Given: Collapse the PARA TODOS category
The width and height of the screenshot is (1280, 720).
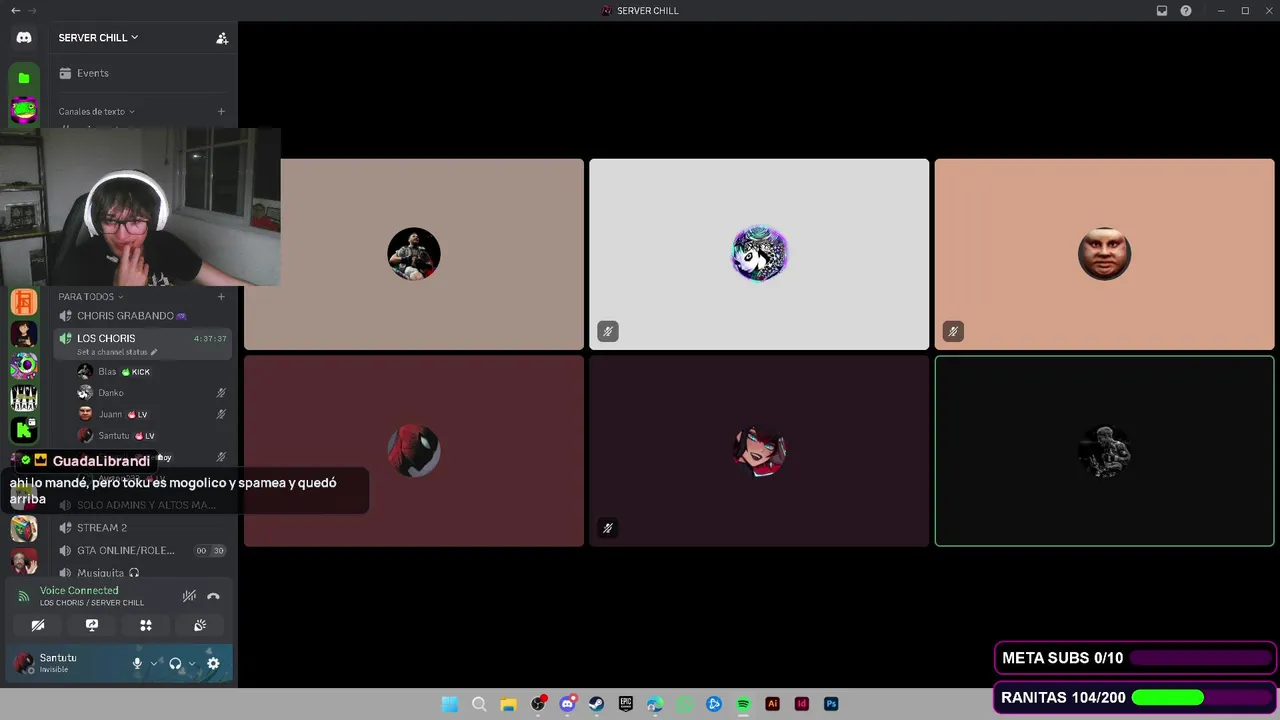Looking at the screenshot, I should [x=90, y=297].
